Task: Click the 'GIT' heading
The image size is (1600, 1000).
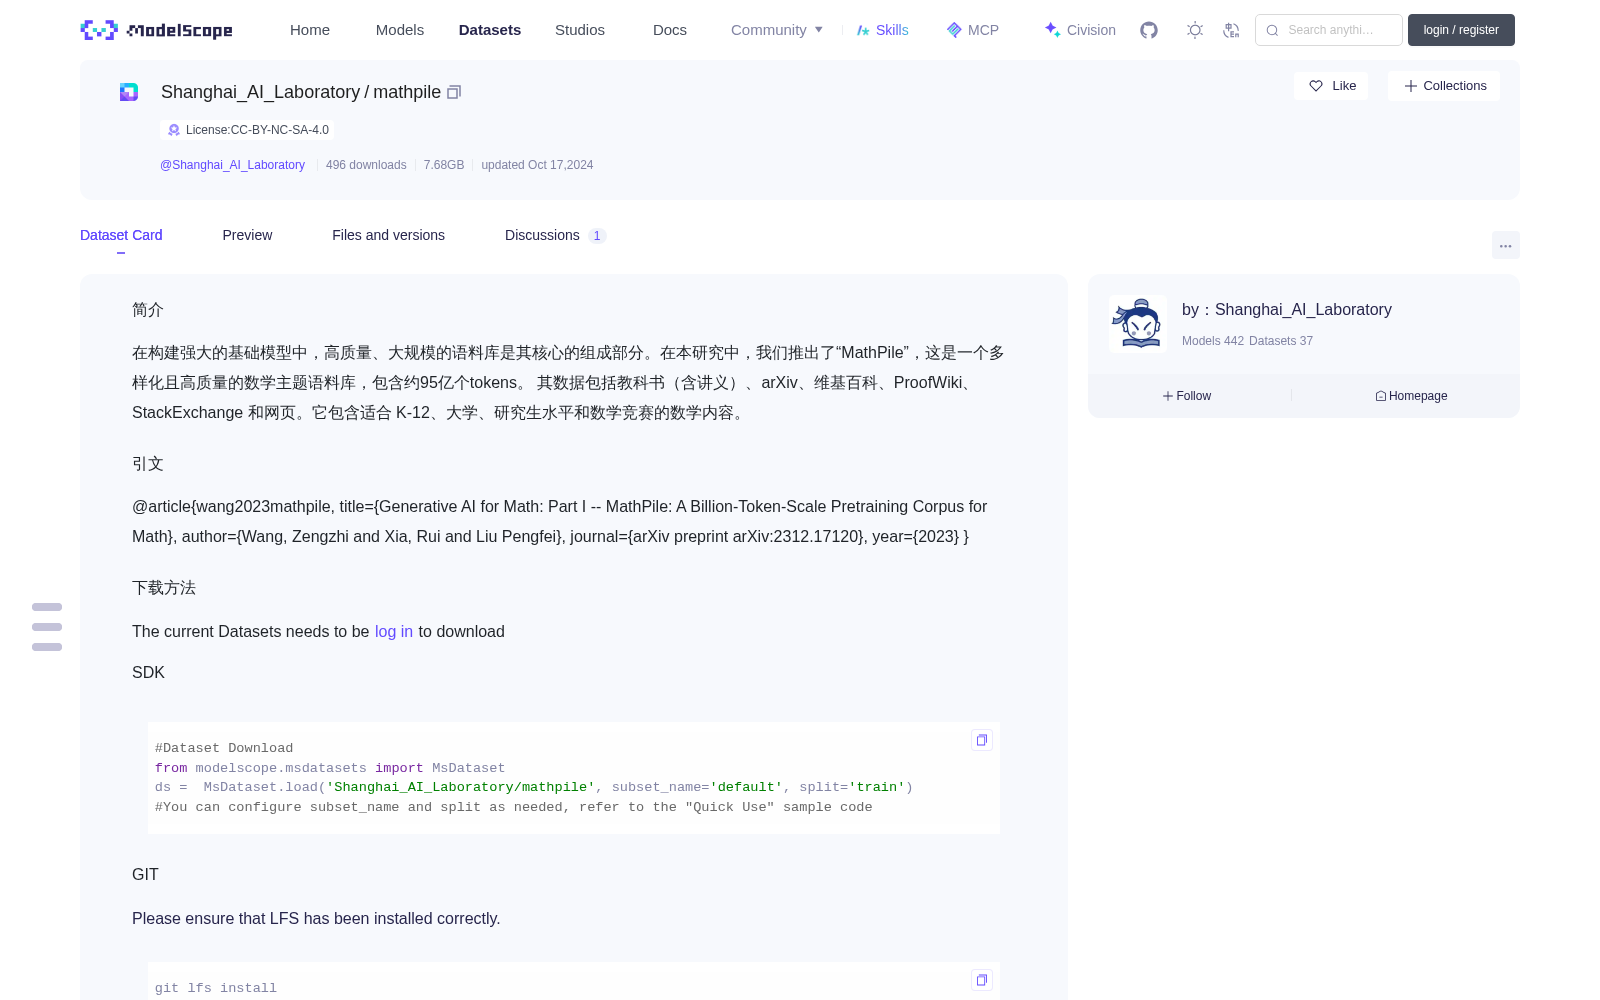Action: pyautogui.click(x=145, y=874)
